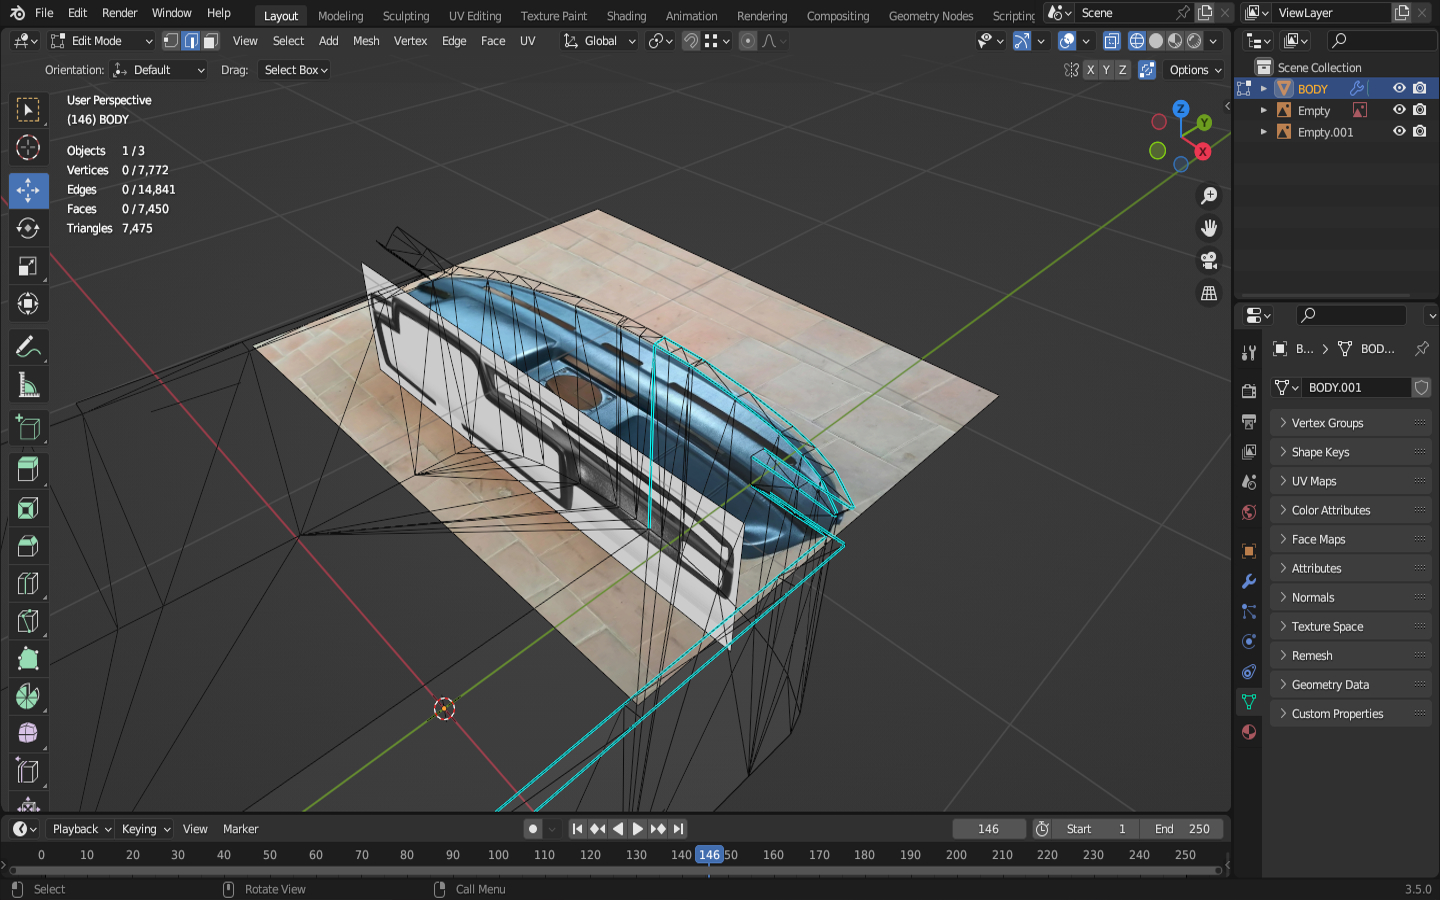
Task: Select the Annotate tool
Action: [28, 347]
